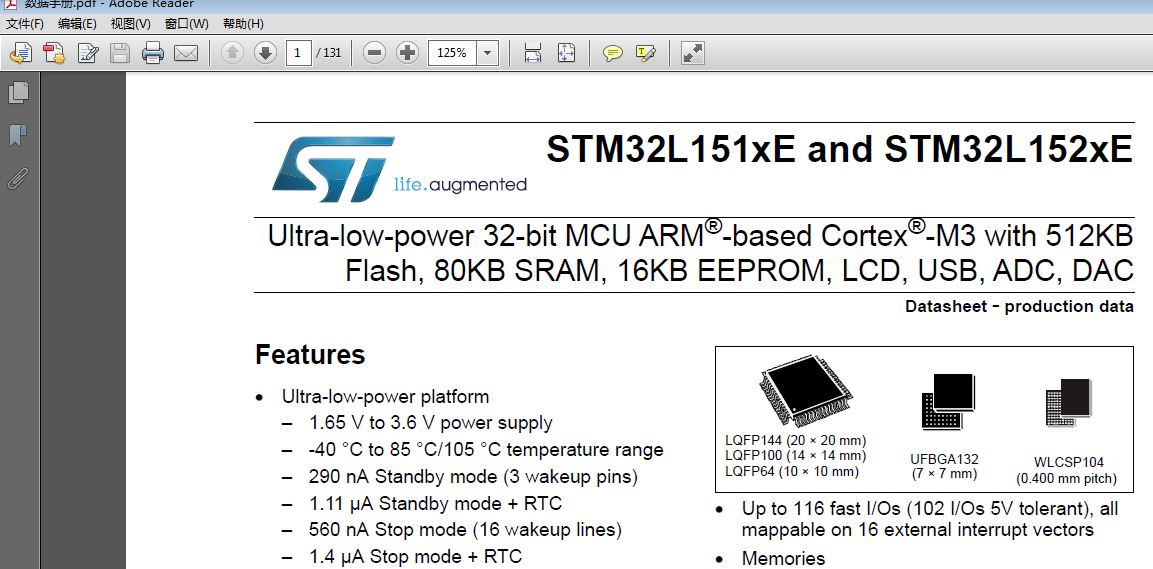
Task: Click the UFBGA132 package image
Action: 947,401
